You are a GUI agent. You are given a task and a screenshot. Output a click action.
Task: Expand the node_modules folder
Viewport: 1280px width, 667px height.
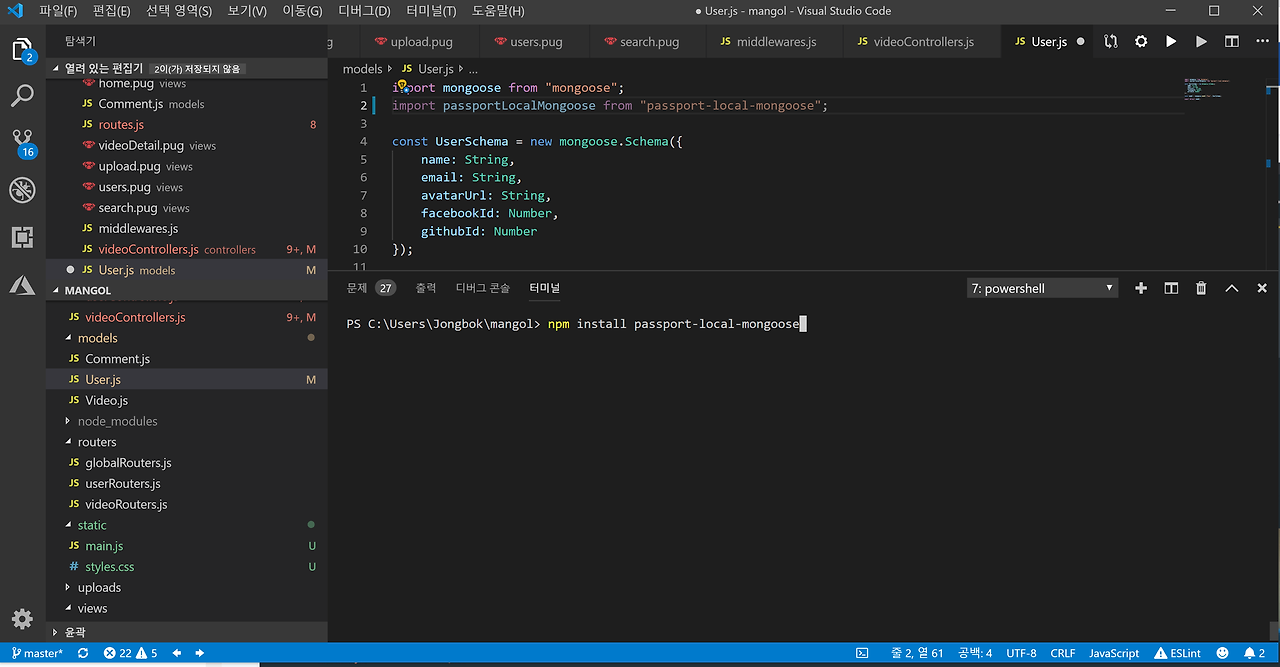[117, 421]
